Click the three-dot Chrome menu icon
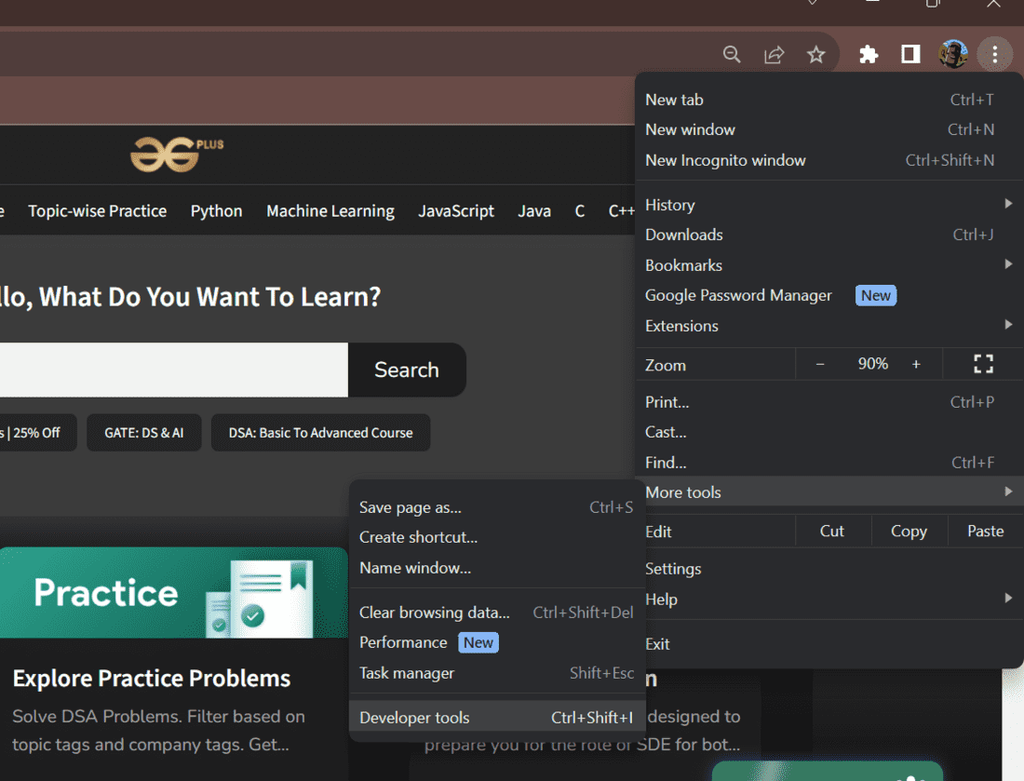The width and height of the screenshot is (1024, 781). coord(995,54)
